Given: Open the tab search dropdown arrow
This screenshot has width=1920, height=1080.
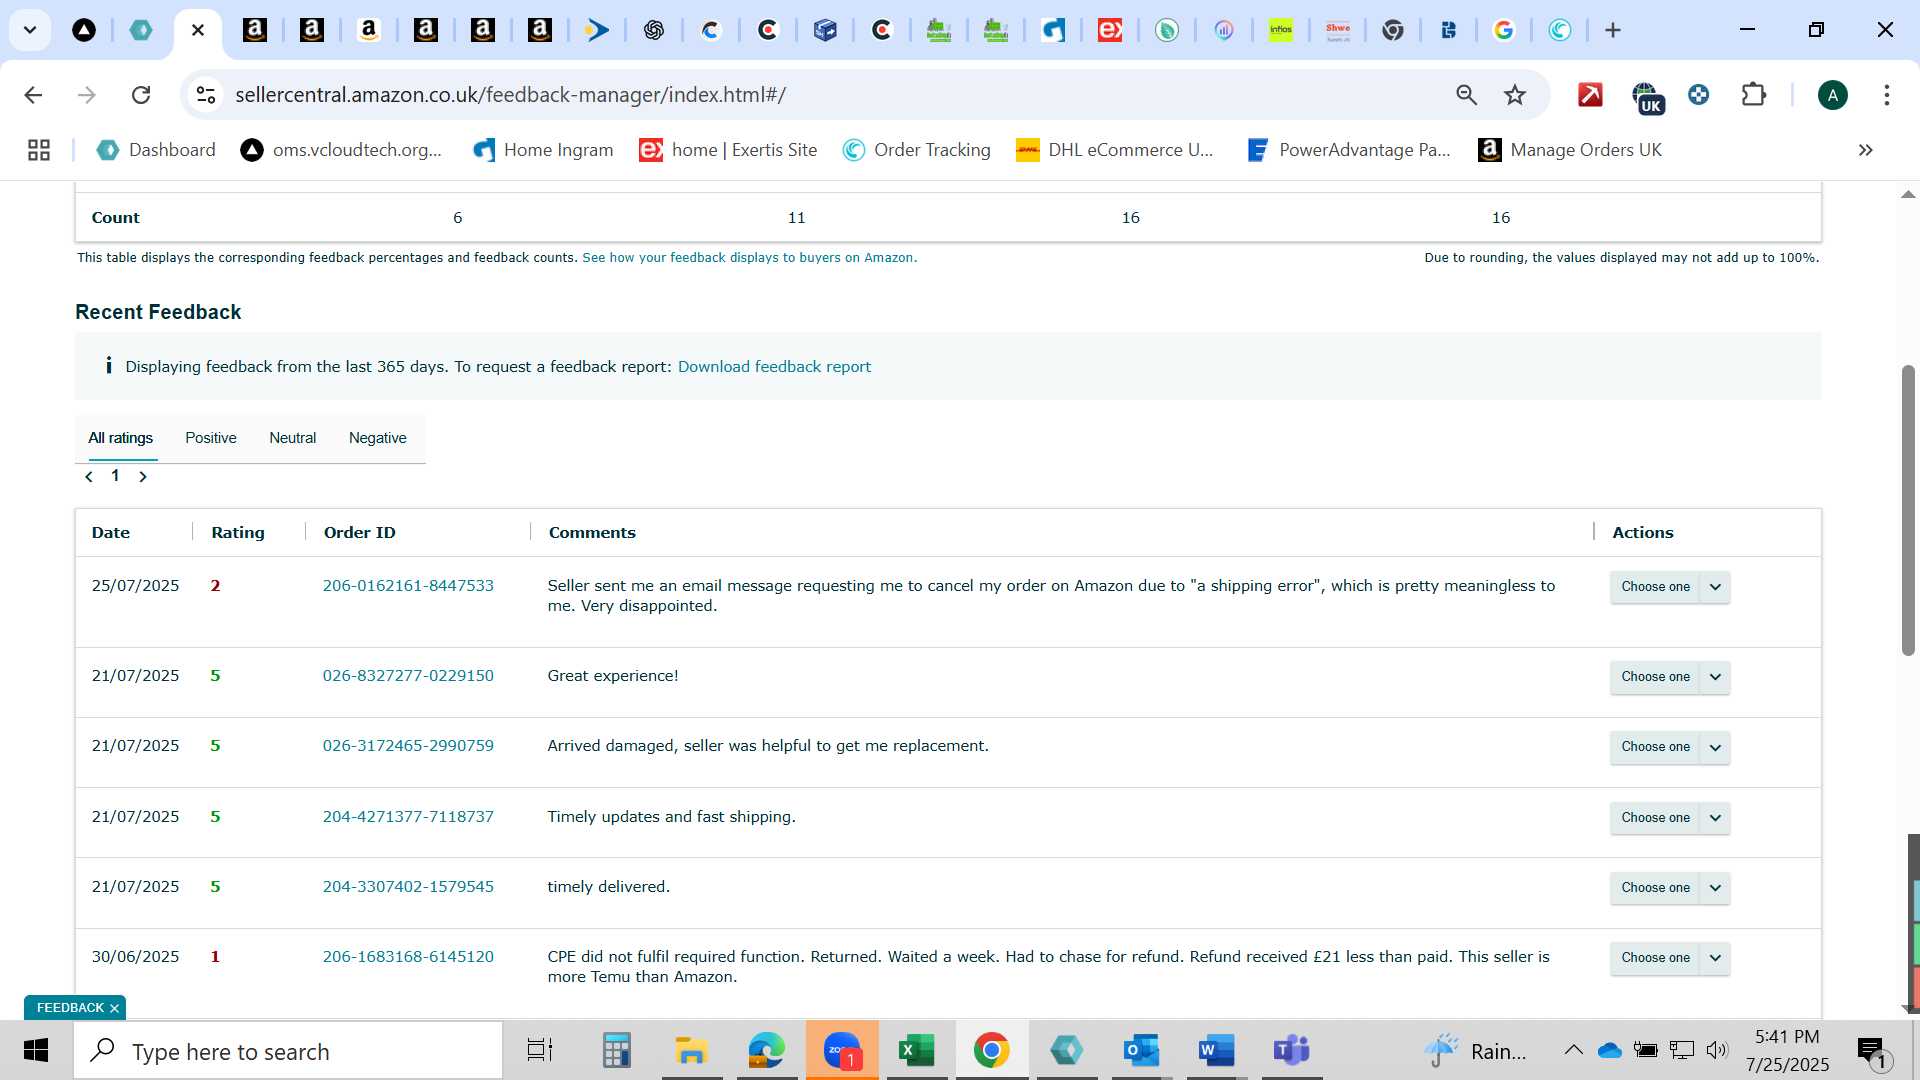Looking at the screenshot, I should [30, 30].
